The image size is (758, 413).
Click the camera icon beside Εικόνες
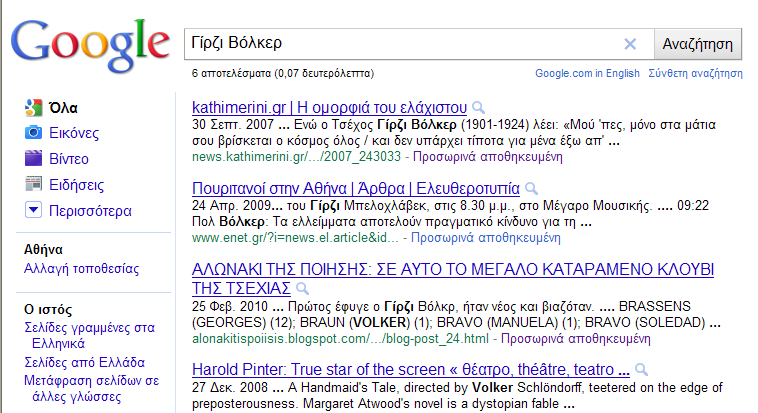click(33, 132)
